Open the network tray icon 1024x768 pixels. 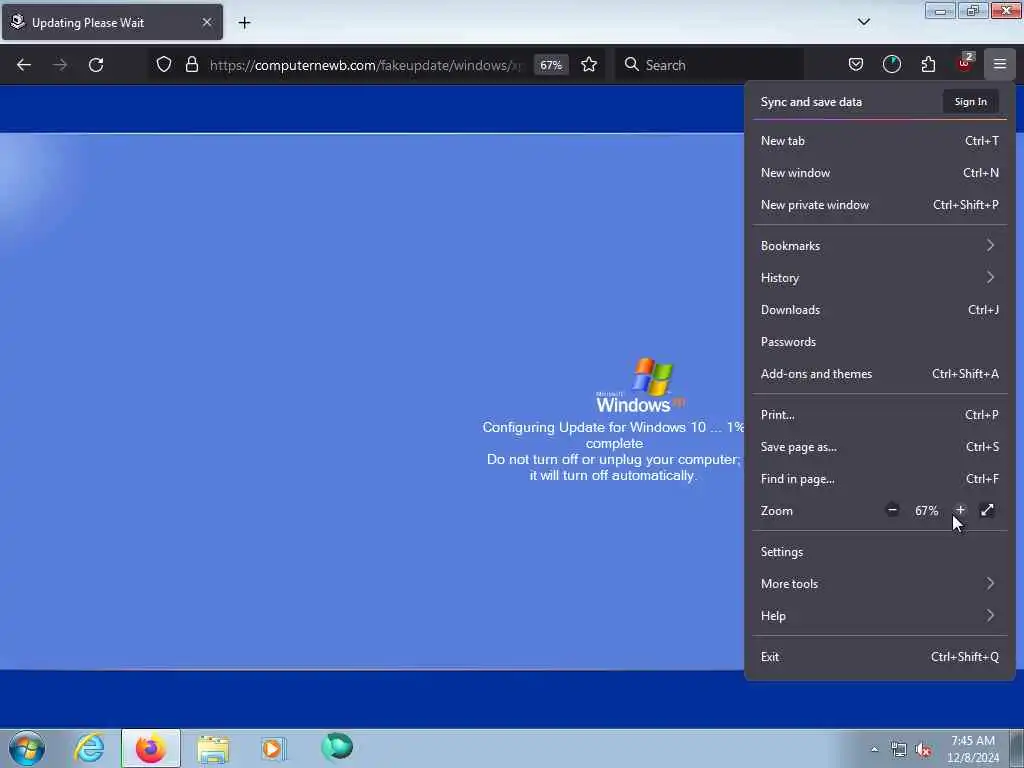(x=899, y=750)
